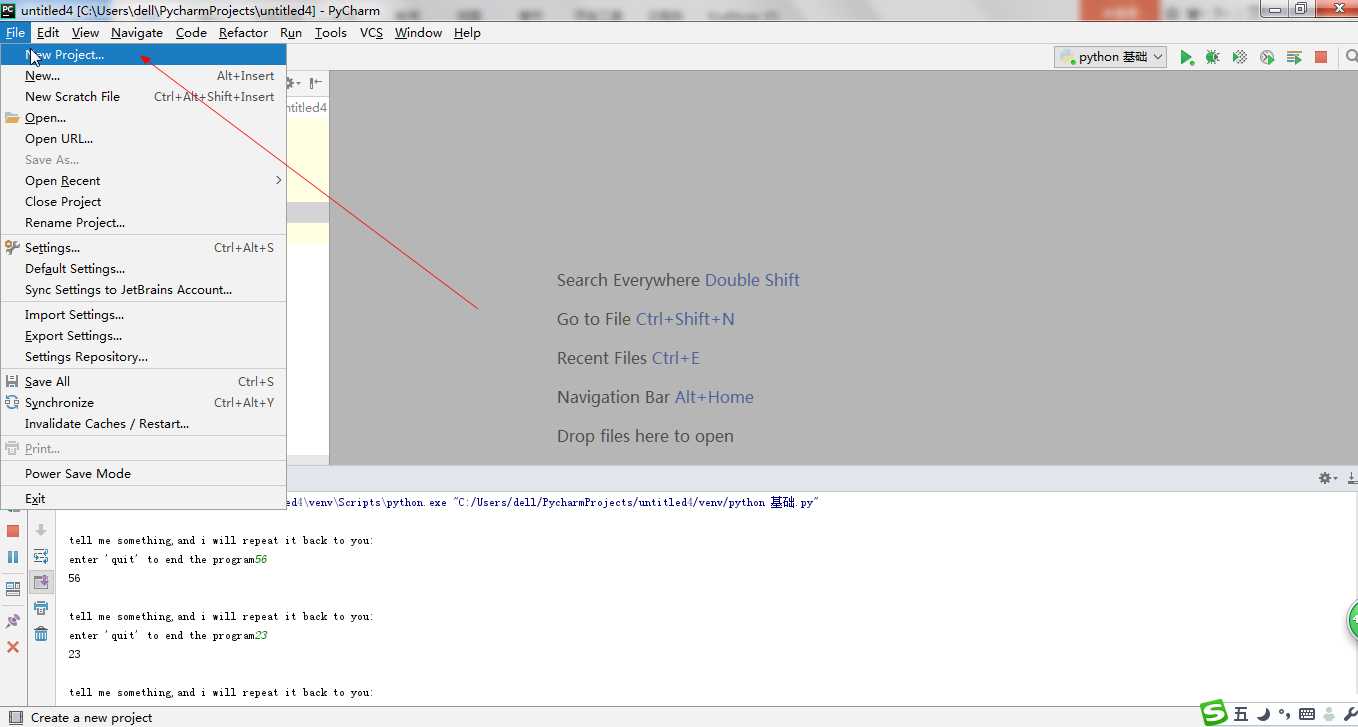Open the Navigate menu

137,33
